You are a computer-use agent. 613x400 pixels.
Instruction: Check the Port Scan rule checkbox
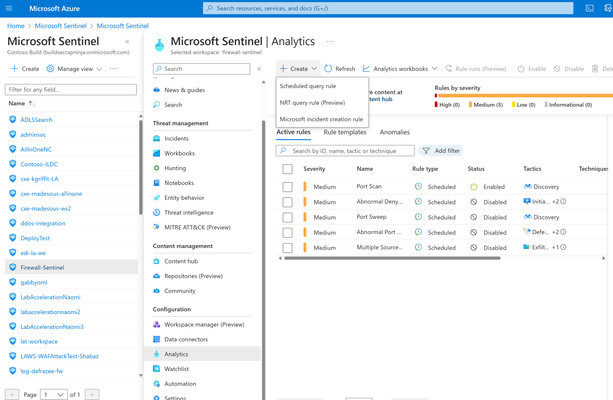pyautogui.click(x=287, y=187)
